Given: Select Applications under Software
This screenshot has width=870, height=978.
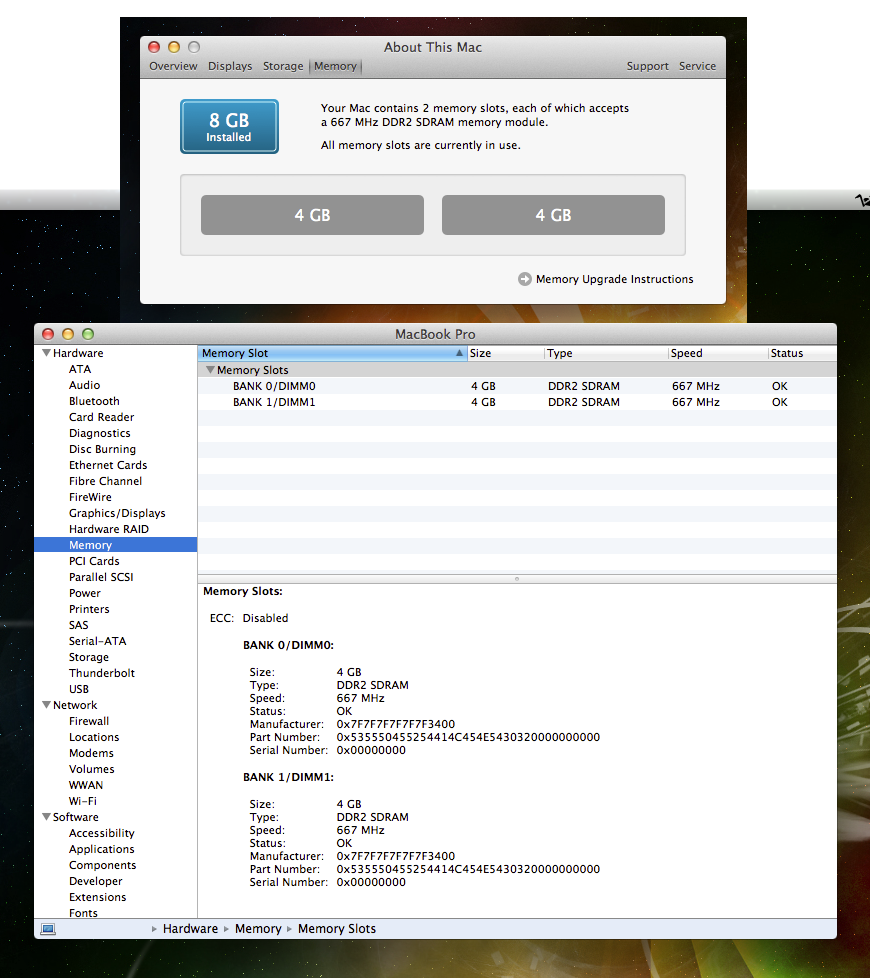Looking at the screenshot, I should pyautogui.click(x=102, y=849).
